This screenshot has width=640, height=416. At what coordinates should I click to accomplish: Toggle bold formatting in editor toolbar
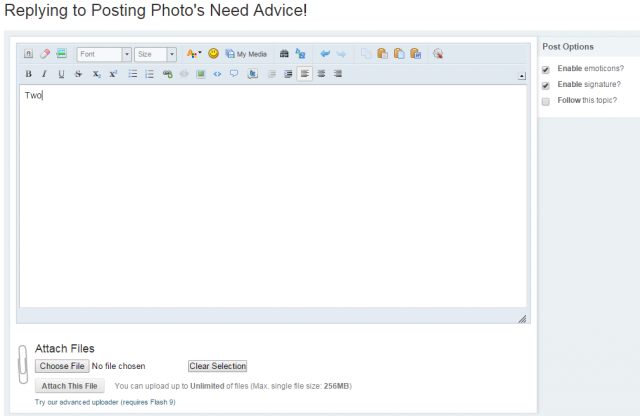tap(28, 74)
